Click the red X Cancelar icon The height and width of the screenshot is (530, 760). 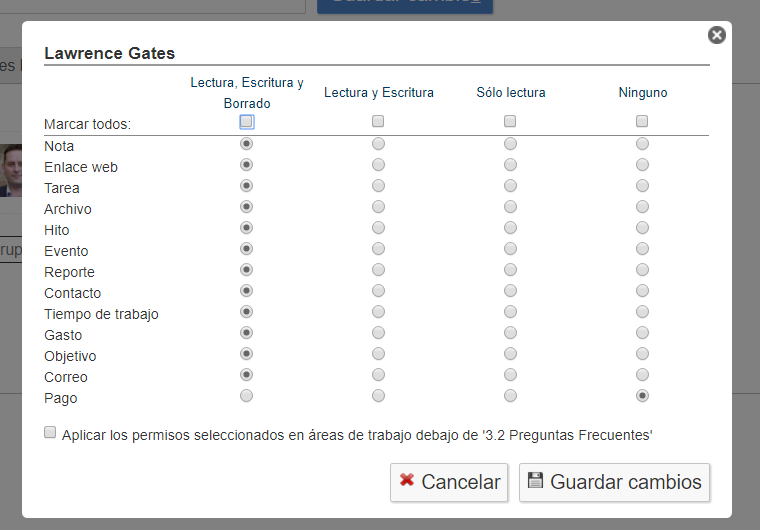(407, 480)
